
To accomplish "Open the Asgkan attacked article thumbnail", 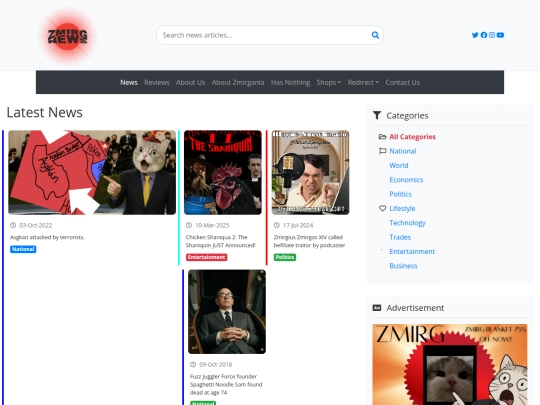I will pos(92,172).
